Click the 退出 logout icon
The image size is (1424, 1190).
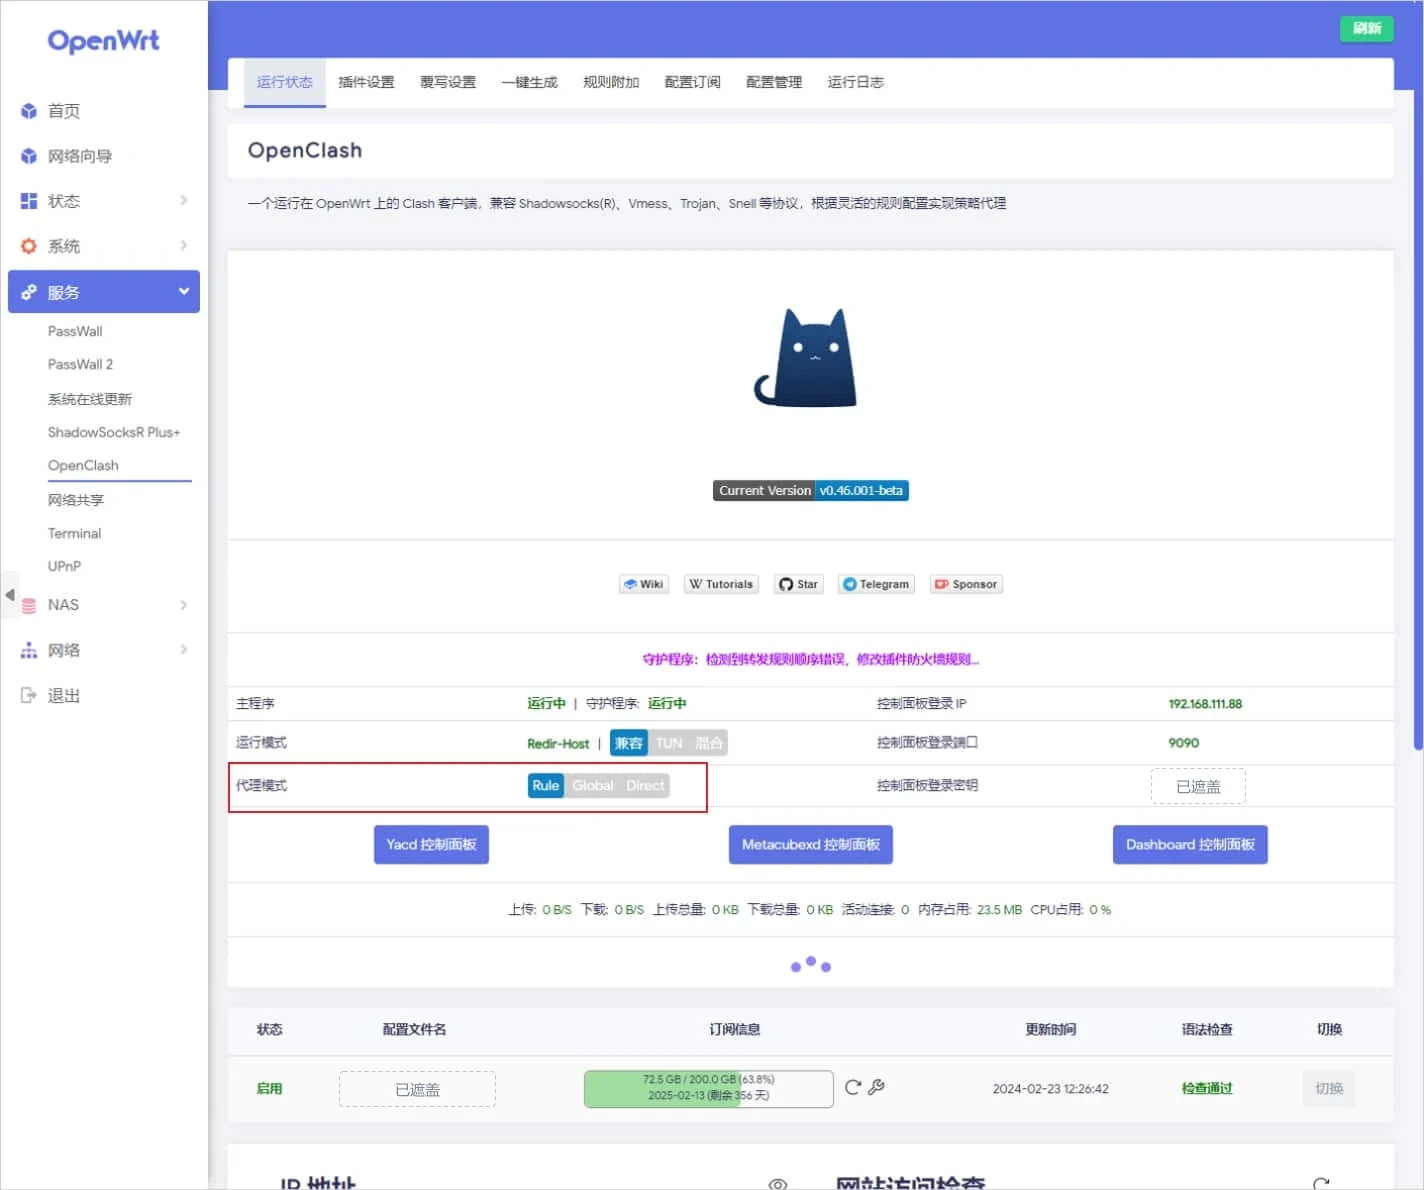click(x=29, y=695)
